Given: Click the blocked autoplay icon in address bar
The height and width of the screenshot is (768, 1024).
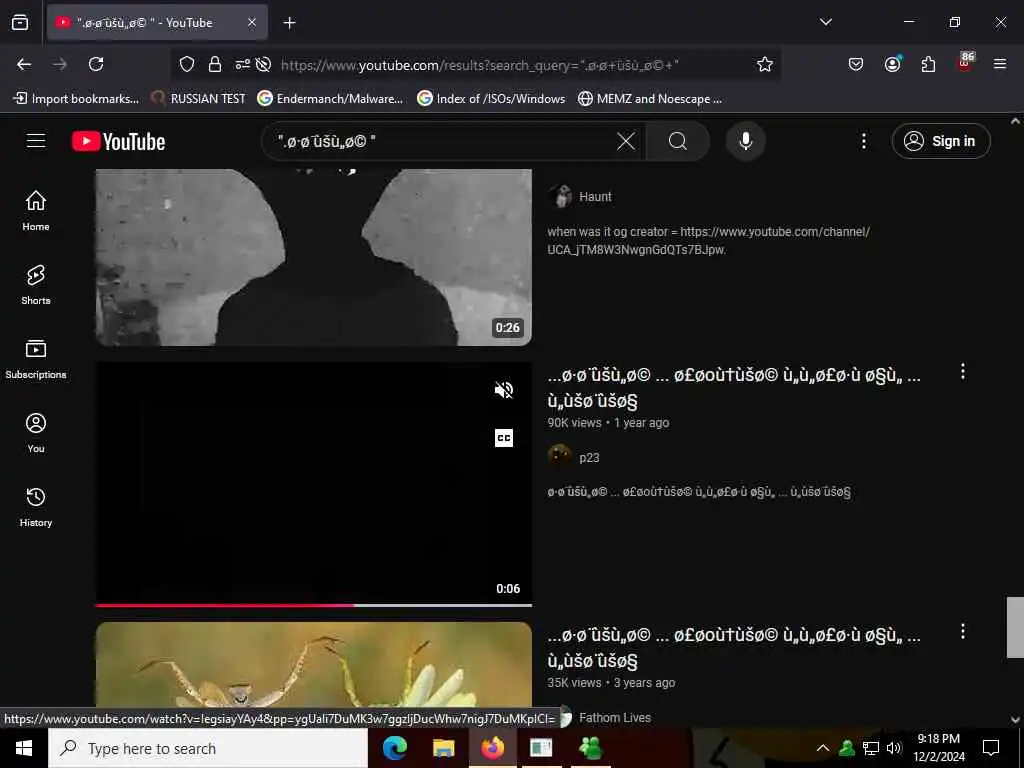Looking at the screenshot, I should [263, 64].
